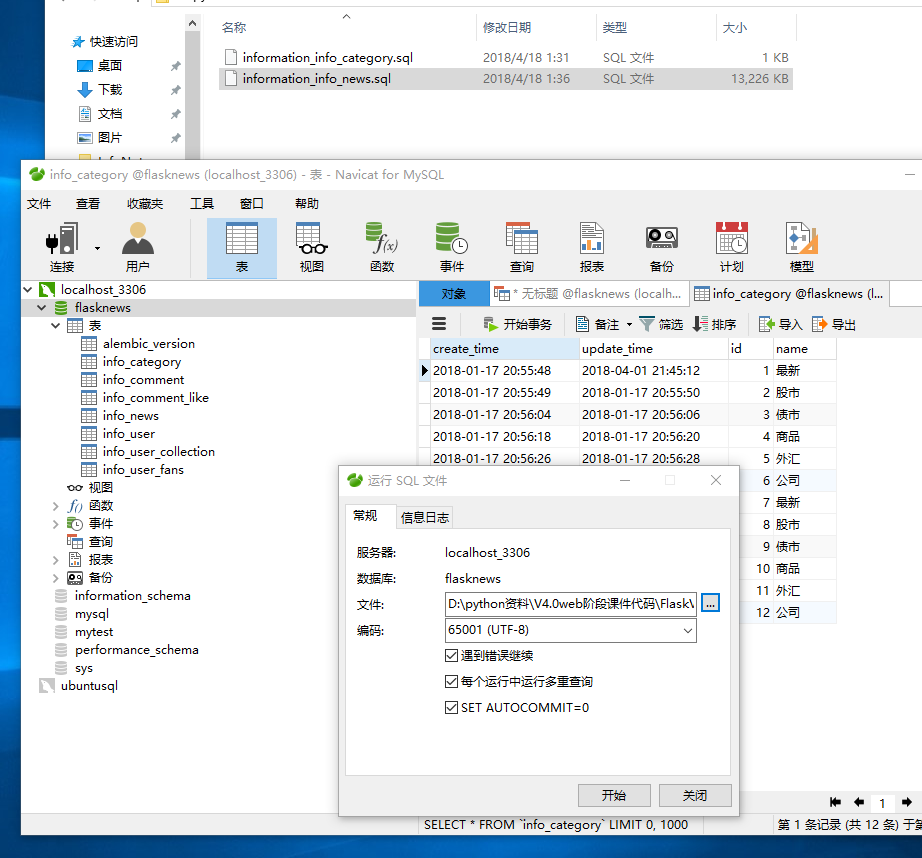Viewport: 922px width, 858px height.
Task: Uncheck 遇到错误继续 in the SQL dialog
Action: tap(450, 656)
